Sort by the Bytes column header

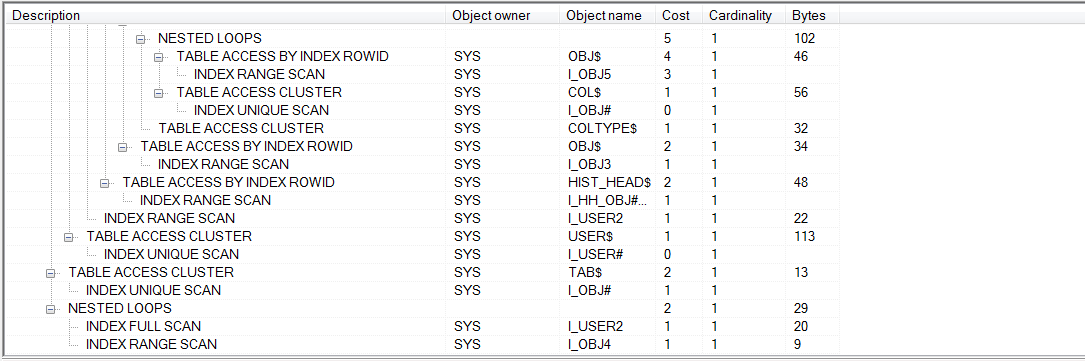[812, 15]
